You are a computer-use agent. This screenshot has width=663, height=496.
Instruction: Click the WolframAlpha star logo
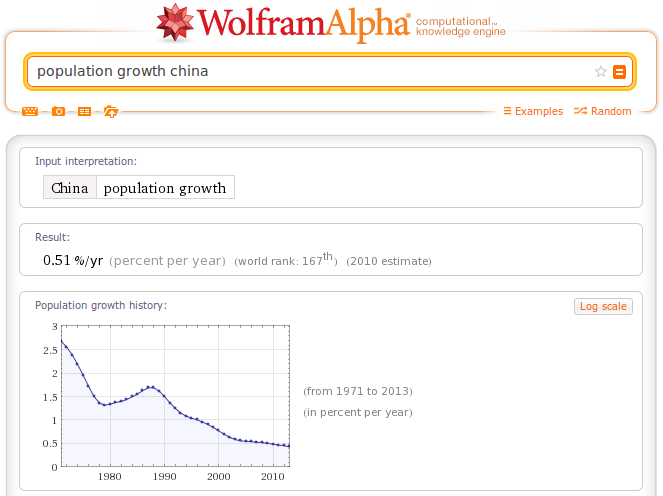(x=175, y=22)
